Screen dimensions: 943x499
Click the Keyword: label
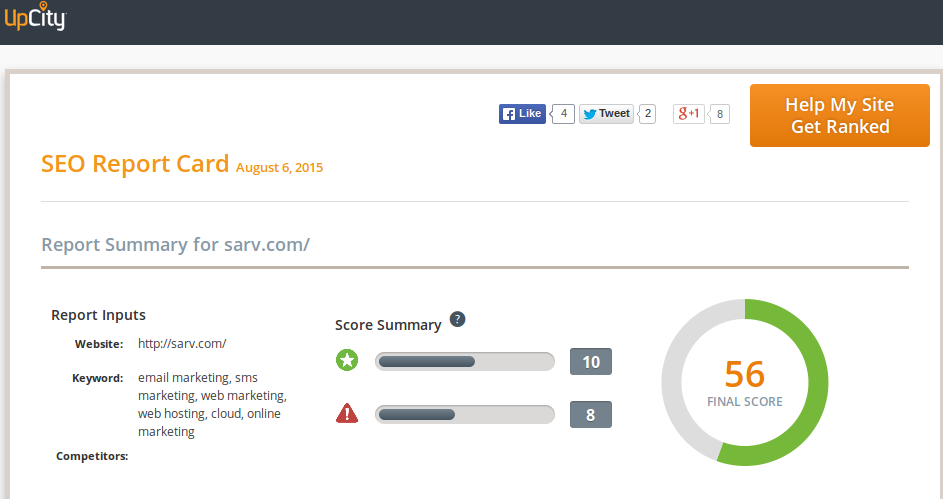(97, 378)
